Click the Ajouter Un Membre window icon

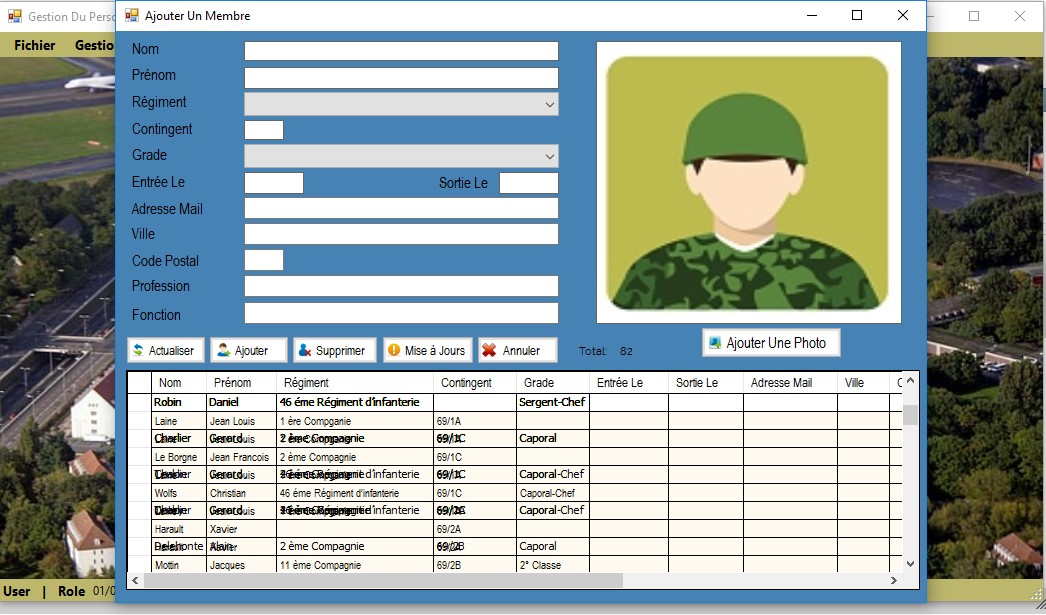pyautogui.click(x=131, y=16)
